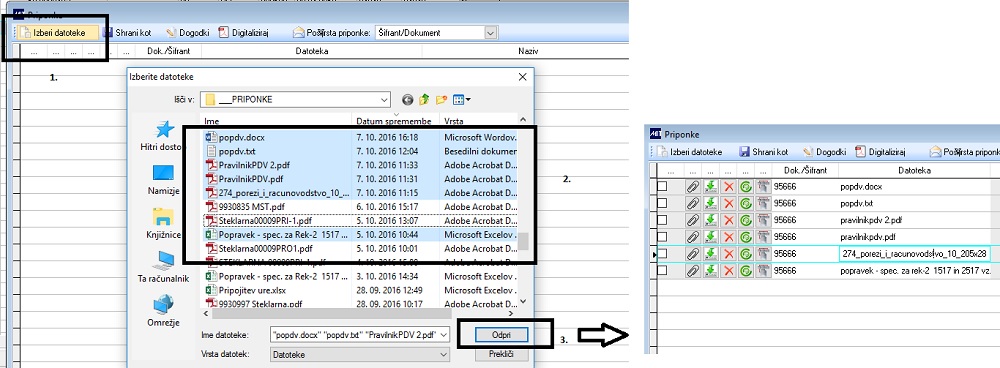Tick the checkbox for pravilnikpdv 2.pdf row

[x=663, y=220]
